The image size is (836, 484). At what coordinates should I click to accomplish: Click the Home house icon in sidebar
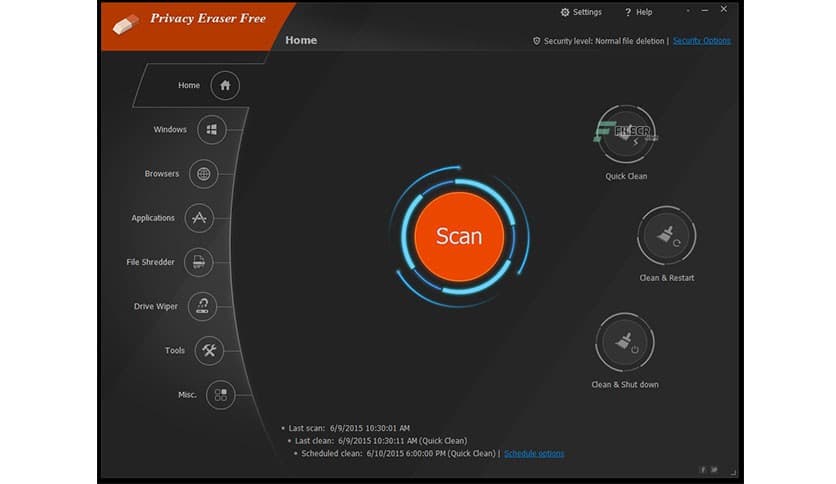pos(225,85)
